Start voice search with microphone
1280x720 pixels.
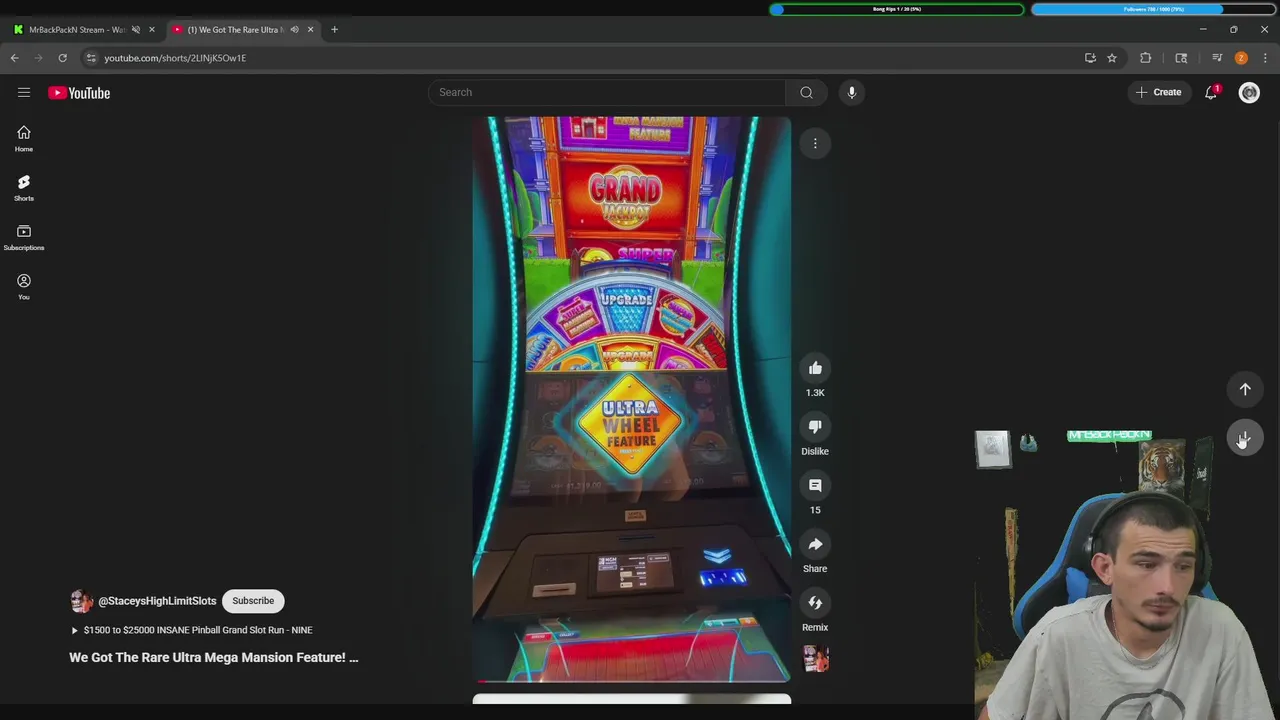point(851,92)
